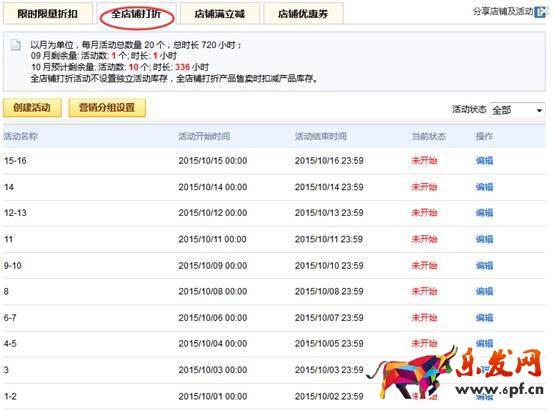554x410 pixels.
Task: Click start time 2015/10/11 00:00
Action: coord(213,239)
